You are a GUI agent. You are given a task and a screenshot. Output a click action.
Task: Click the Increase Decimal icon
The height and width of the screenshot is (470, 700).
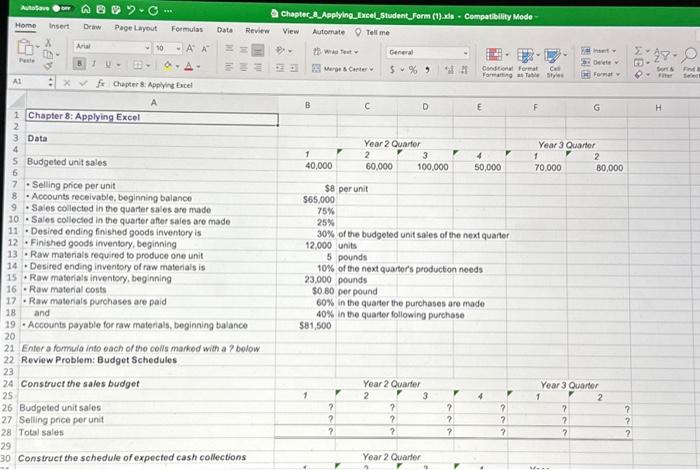(450, 70)
